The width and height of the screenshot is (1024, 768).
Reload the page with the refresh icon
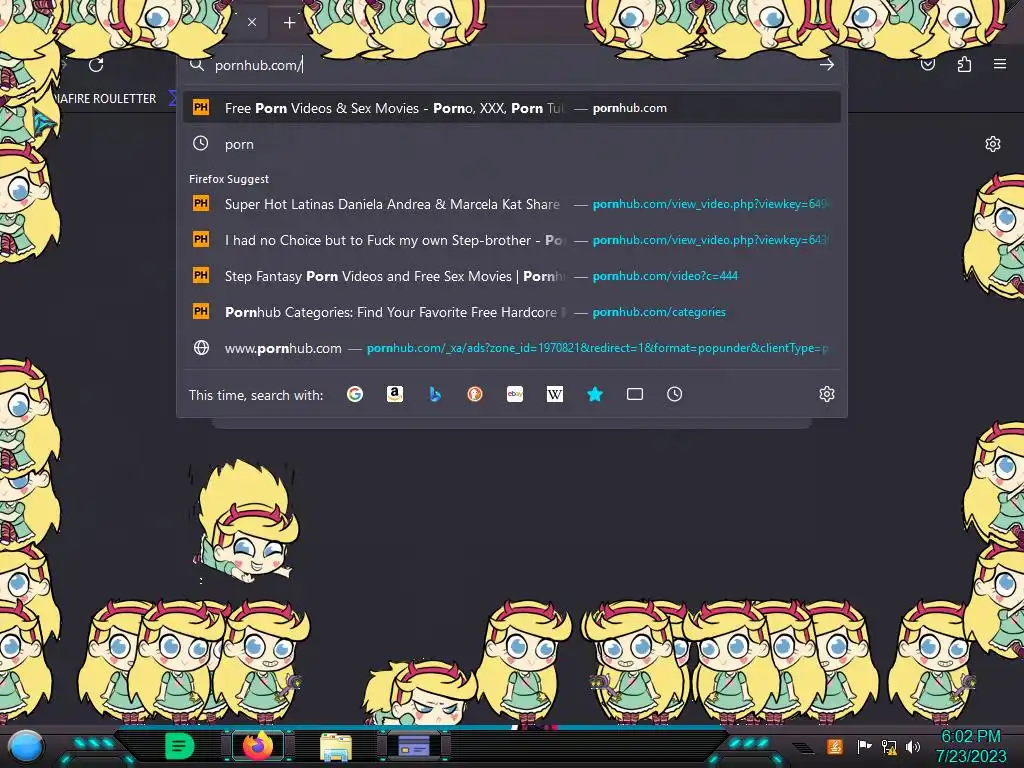[x=96, y=65]
